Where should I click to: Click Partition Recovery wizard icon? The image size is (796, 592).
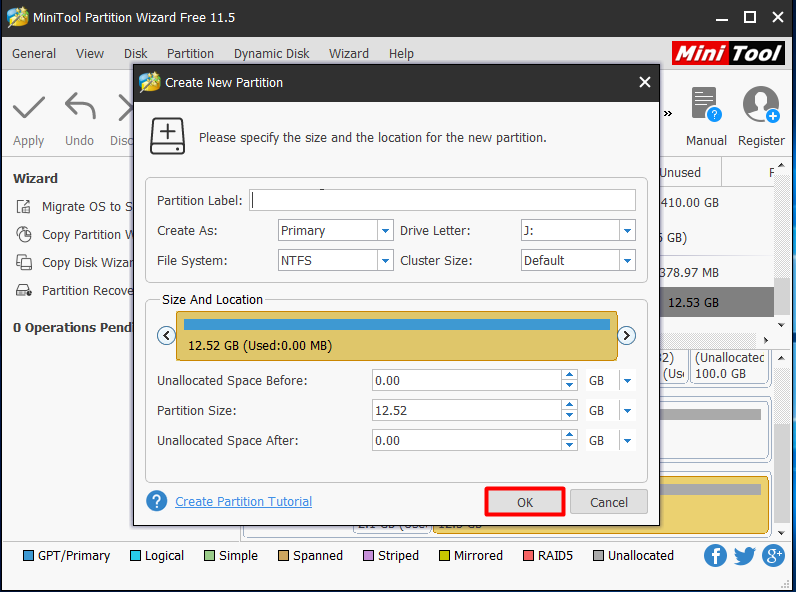[24, 290]
